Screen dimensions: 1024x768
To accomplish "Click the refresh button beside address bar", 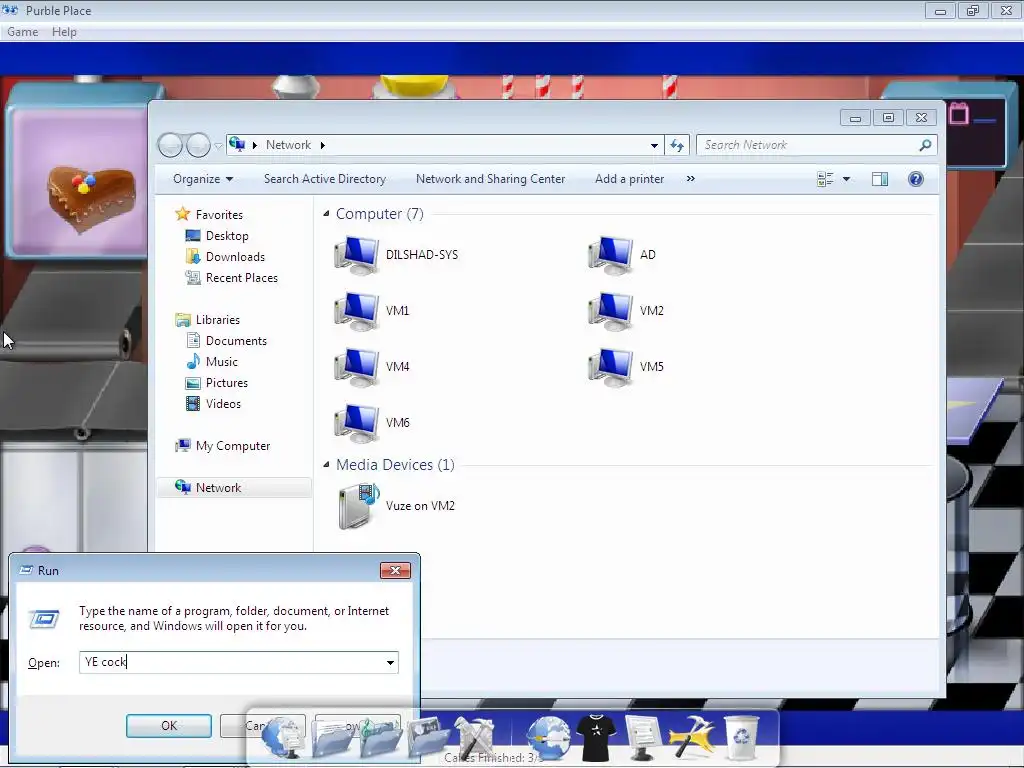I will 677,145.
